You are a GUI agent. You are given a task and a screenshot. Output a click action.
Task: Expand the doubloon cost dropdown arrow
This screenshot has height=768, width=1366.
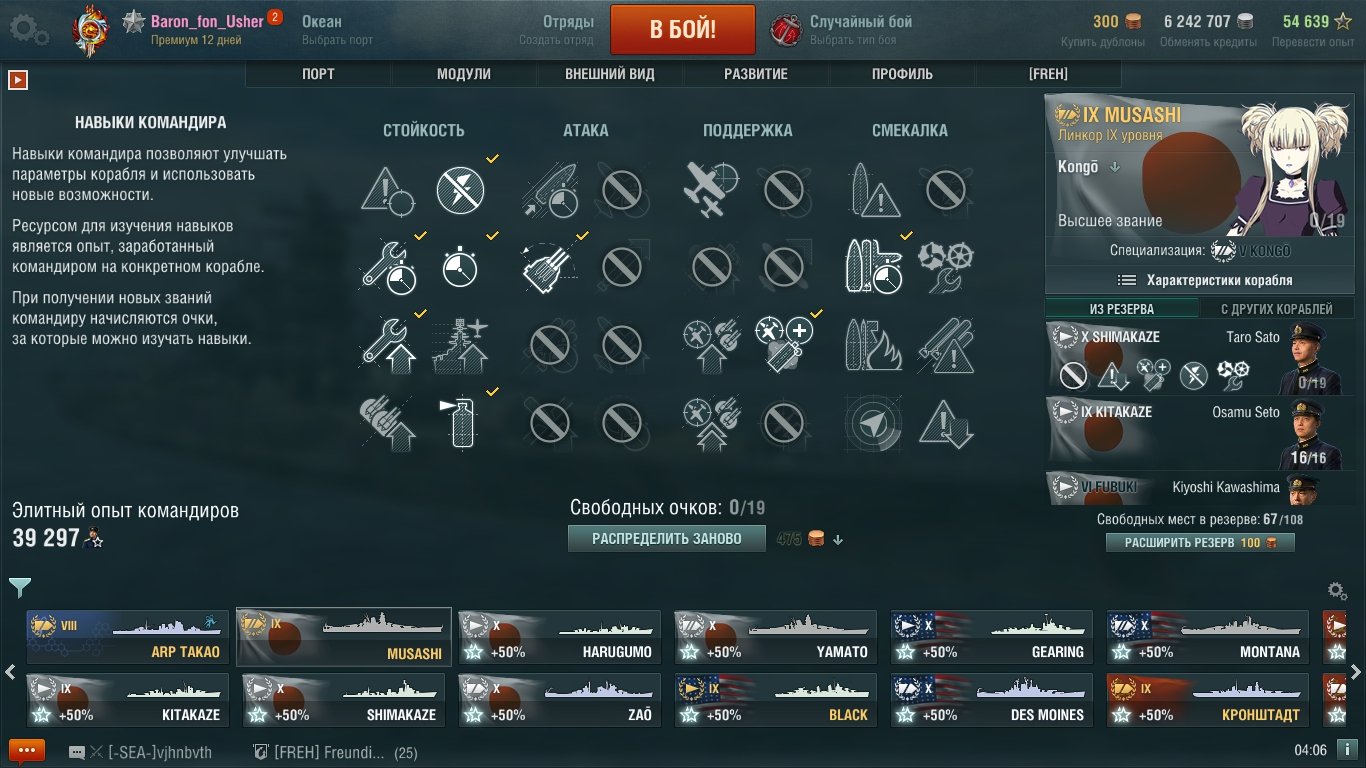838,540
